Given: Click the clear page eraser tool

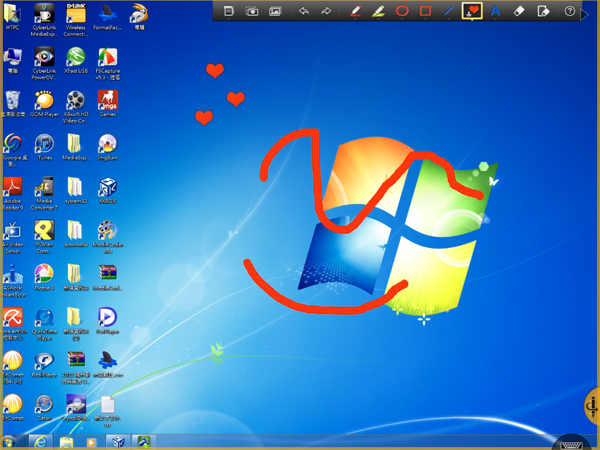Looking at the screenshot, I should [543, 11].
